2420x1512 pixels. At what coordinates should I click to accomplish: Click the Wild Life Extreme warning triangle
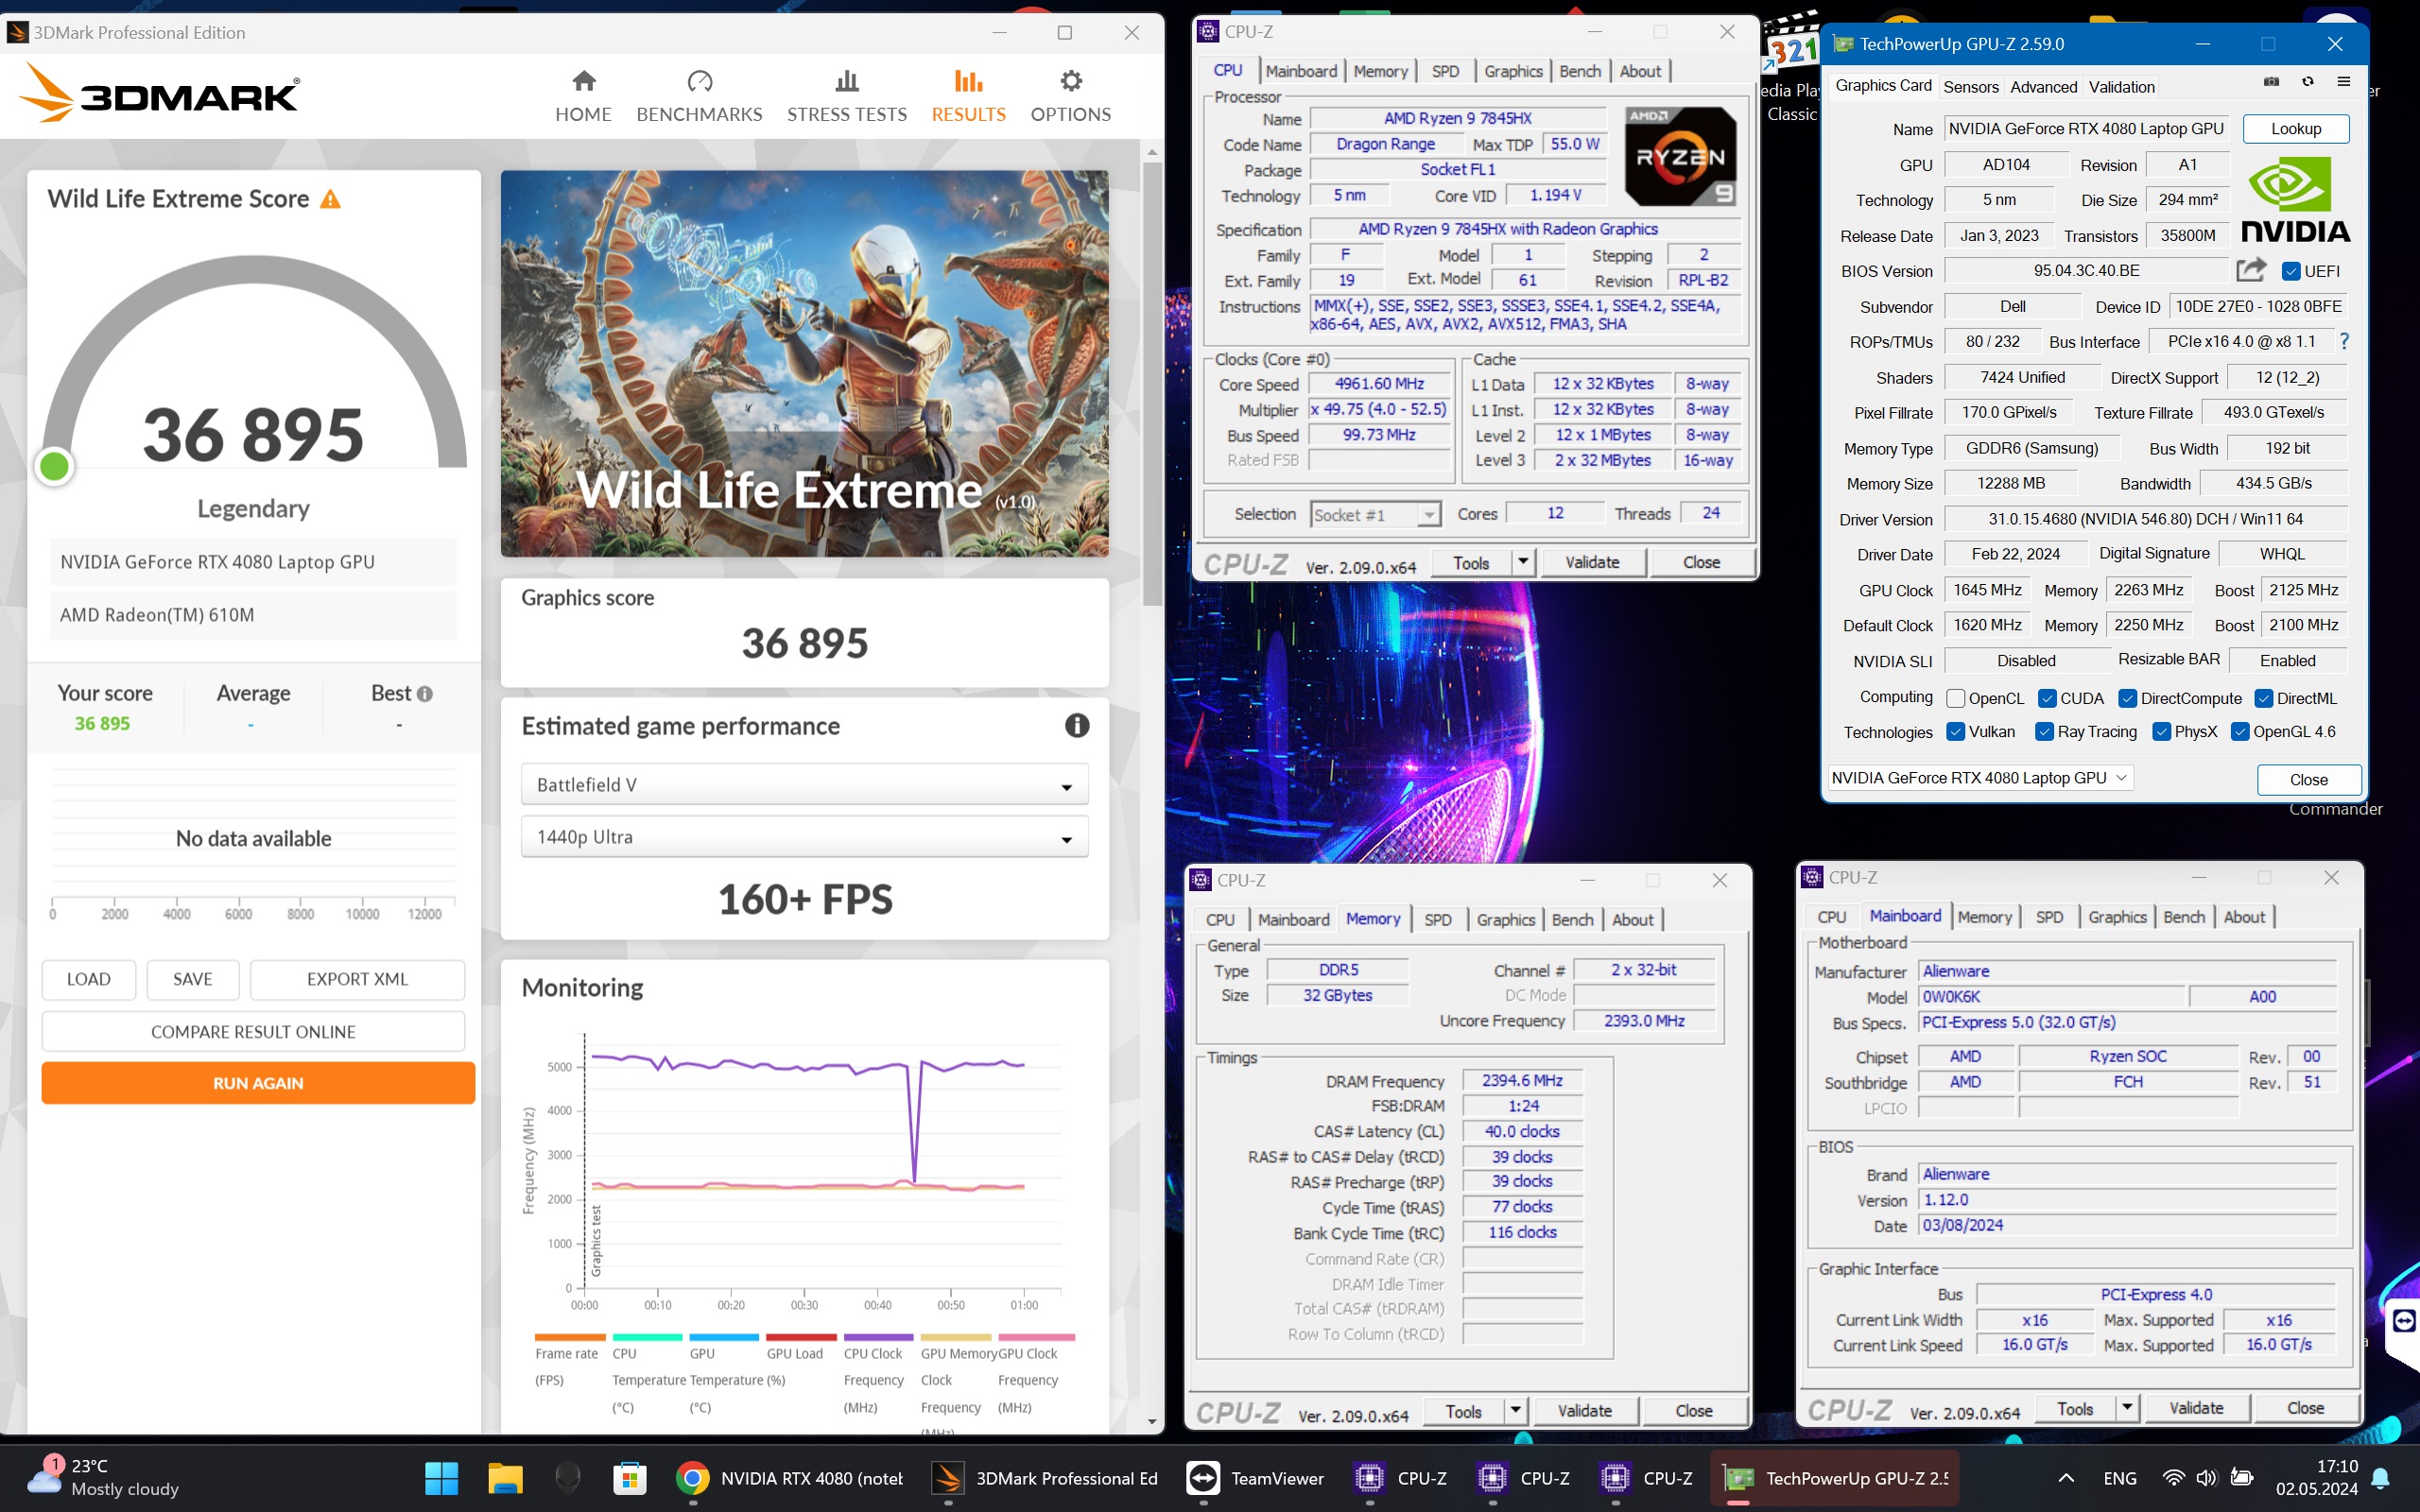[330, 199]
